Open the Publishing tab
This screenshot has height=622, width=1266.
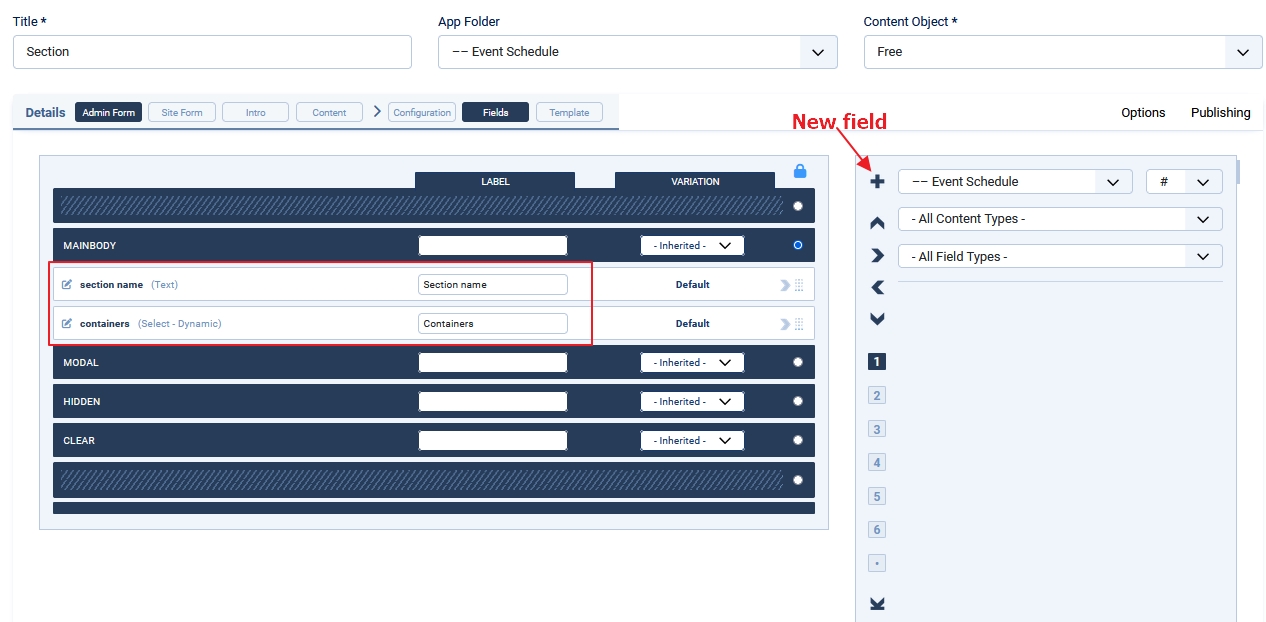coord(1220,113)
